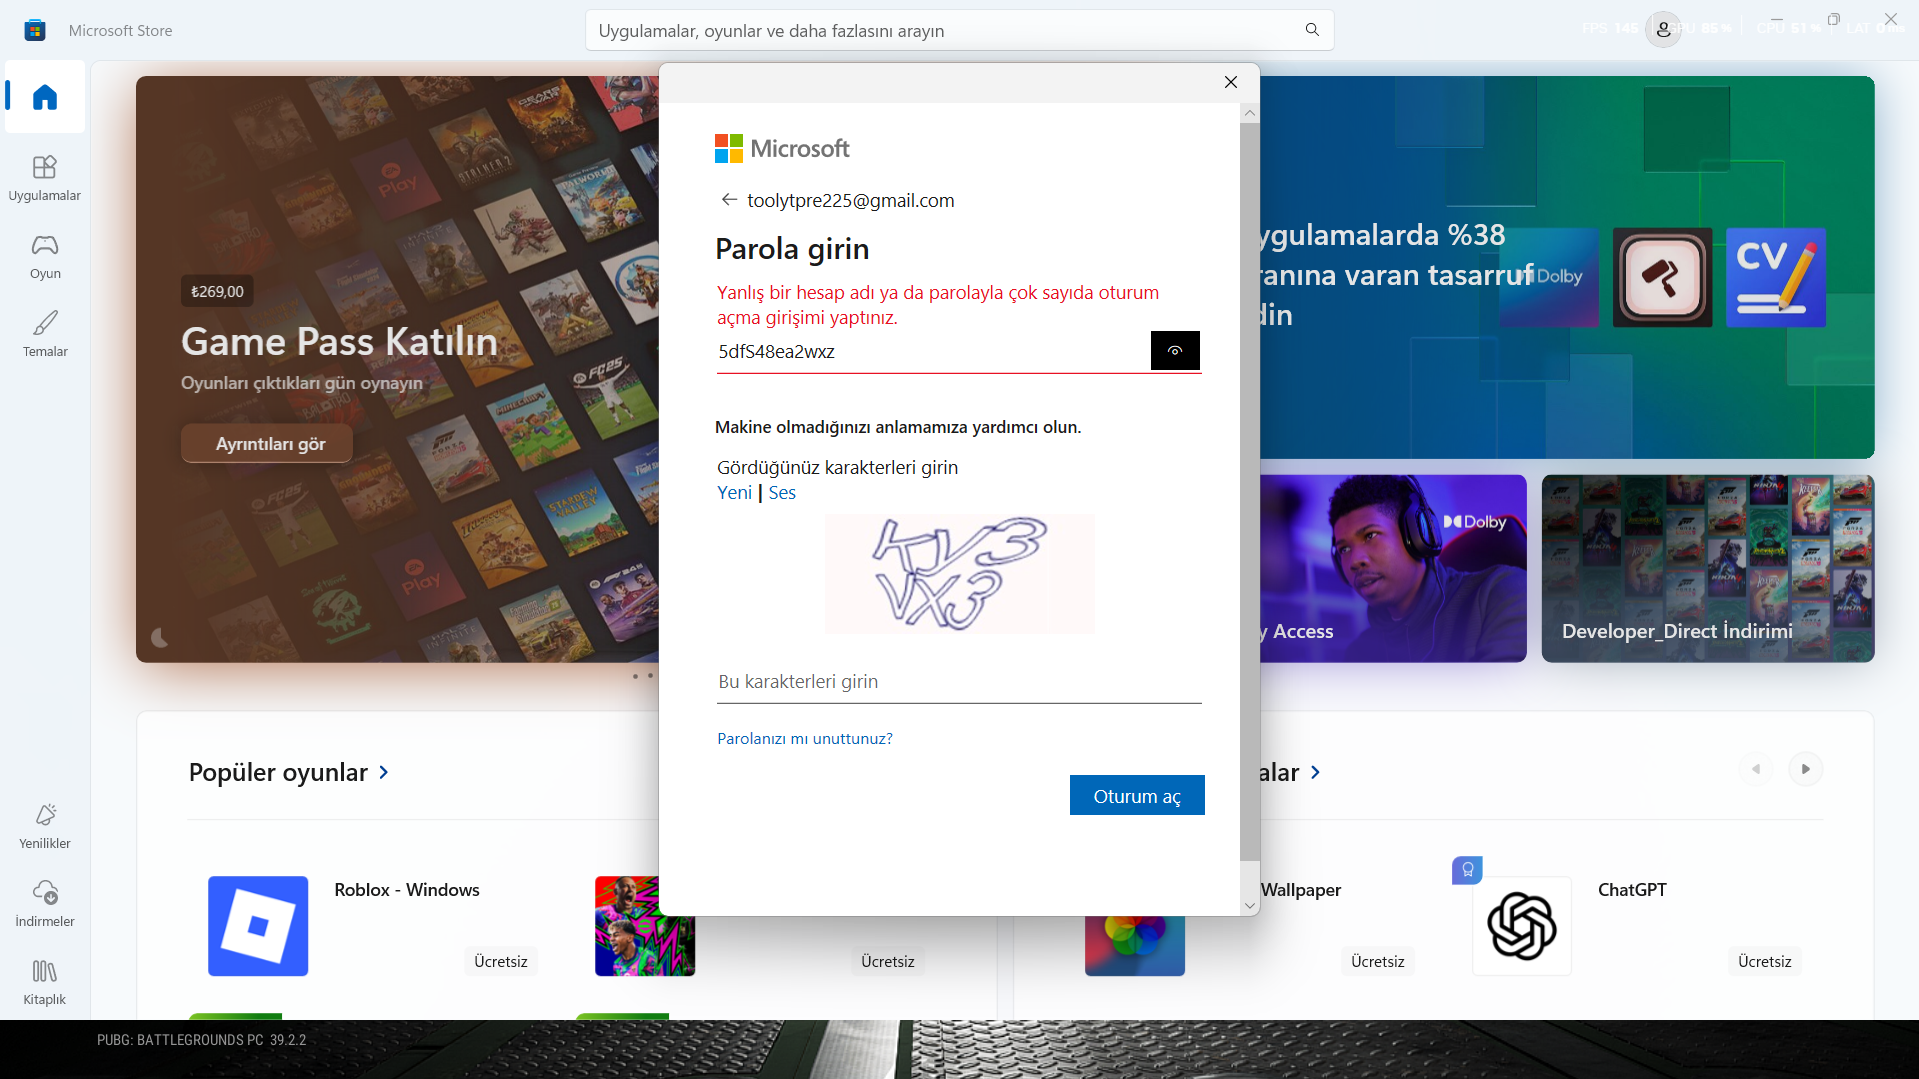The image size is (1919, 1079).
Task: Open the ChatGPT app icon
Action: (x=1522, y=926)
